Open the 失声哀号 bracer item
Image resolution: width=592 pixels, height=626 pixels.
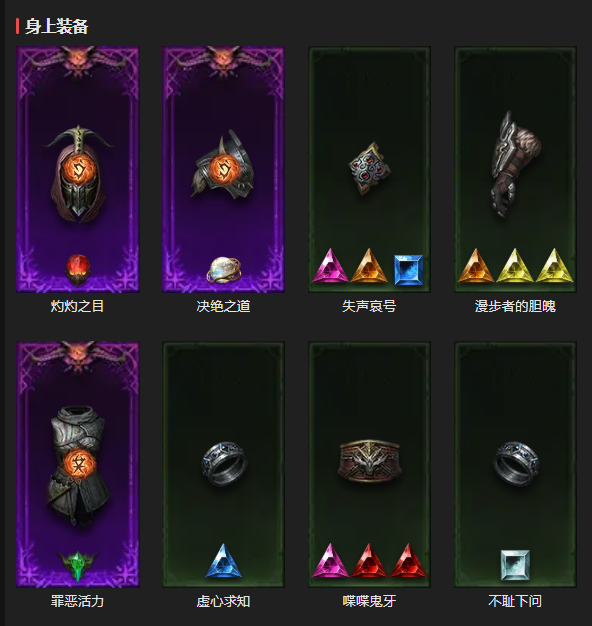(370, 168)
